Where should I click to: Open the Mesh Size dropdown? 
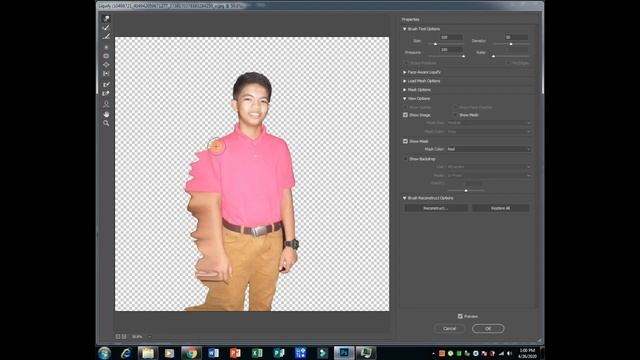point(489,123)
